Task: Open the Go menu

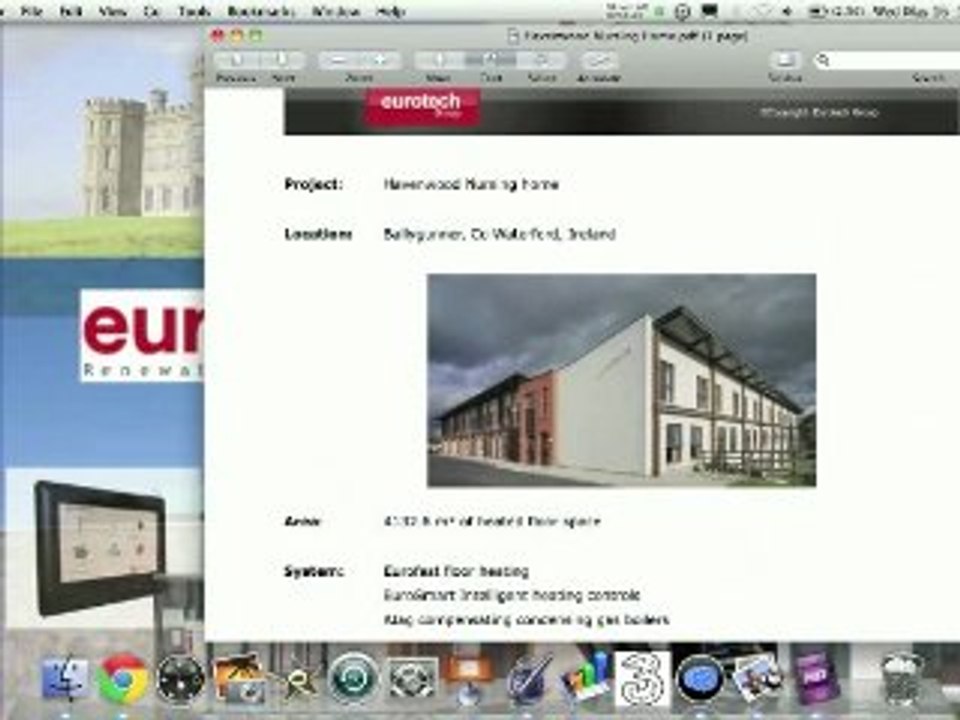Action: tap(151, 11)
